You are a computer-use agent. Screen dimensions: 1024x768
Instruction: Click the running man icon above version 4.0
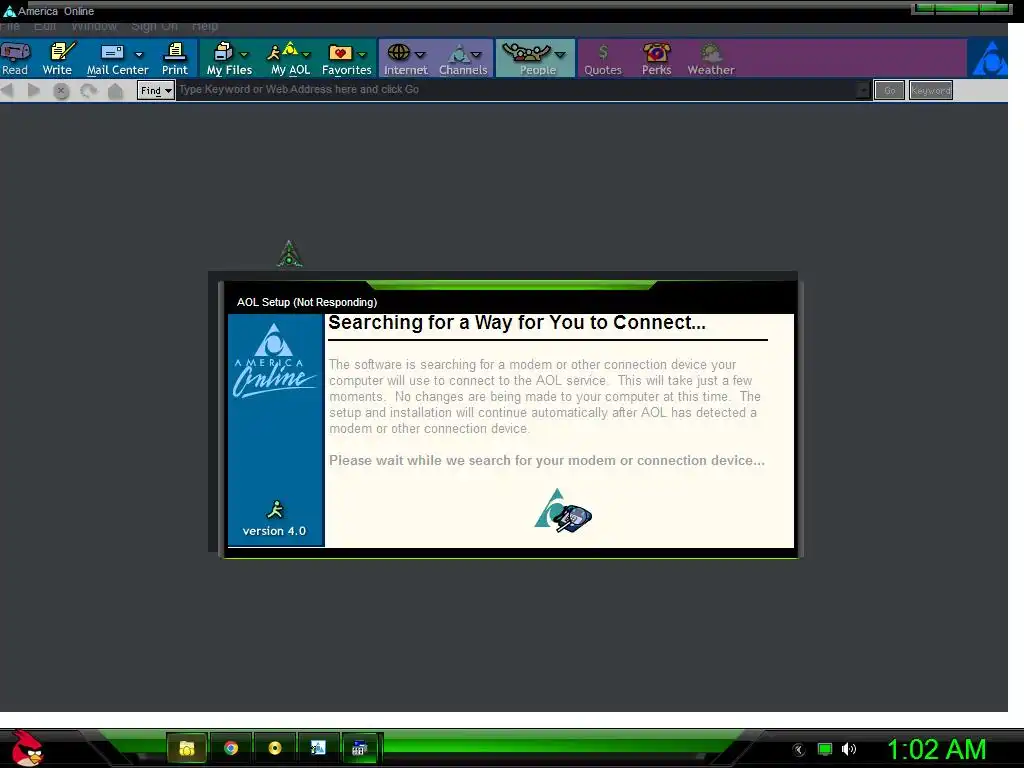point(275,509)
